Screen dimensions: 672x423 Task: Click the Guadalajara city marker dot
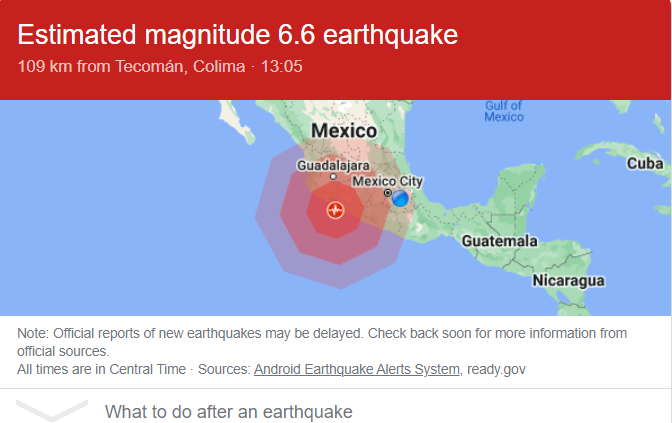point(334,177)
